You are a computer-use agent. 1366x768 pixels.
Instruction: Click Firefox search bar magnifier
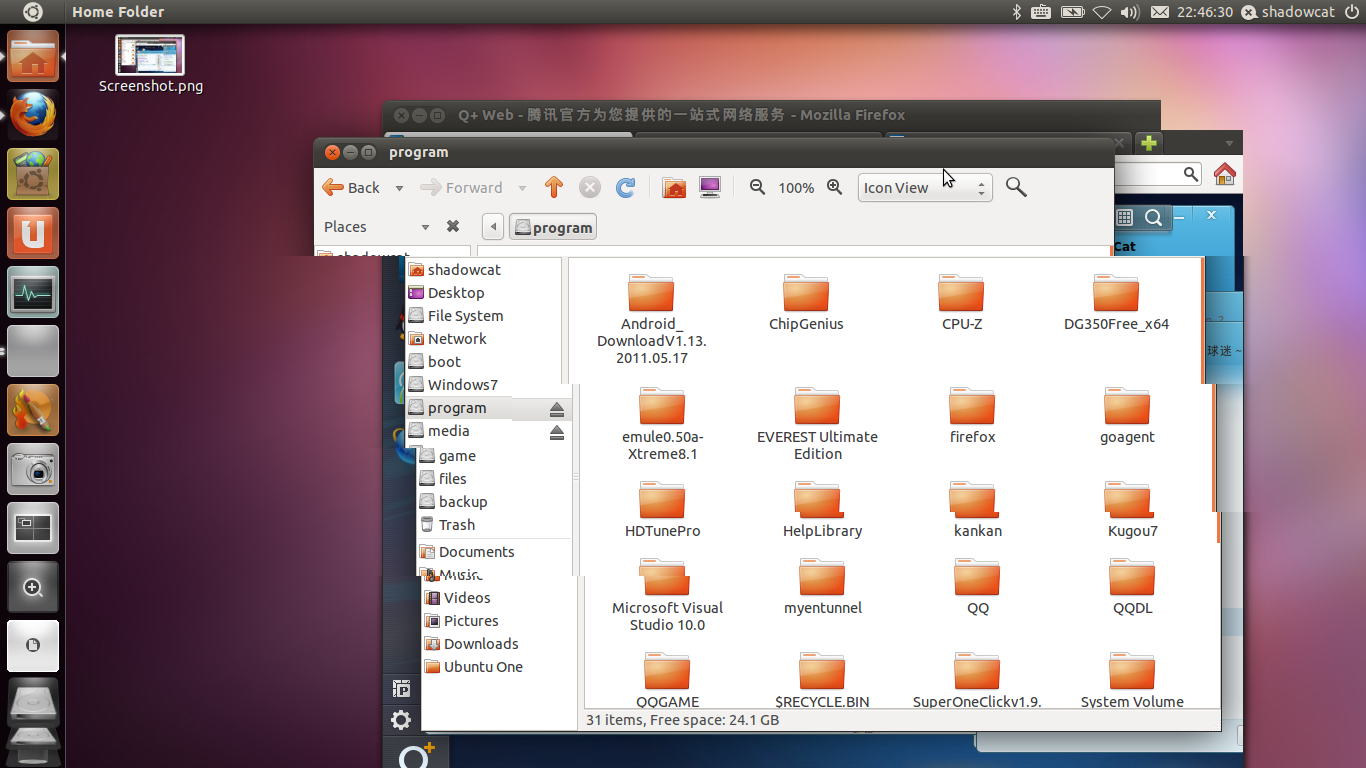[1191, 174]
